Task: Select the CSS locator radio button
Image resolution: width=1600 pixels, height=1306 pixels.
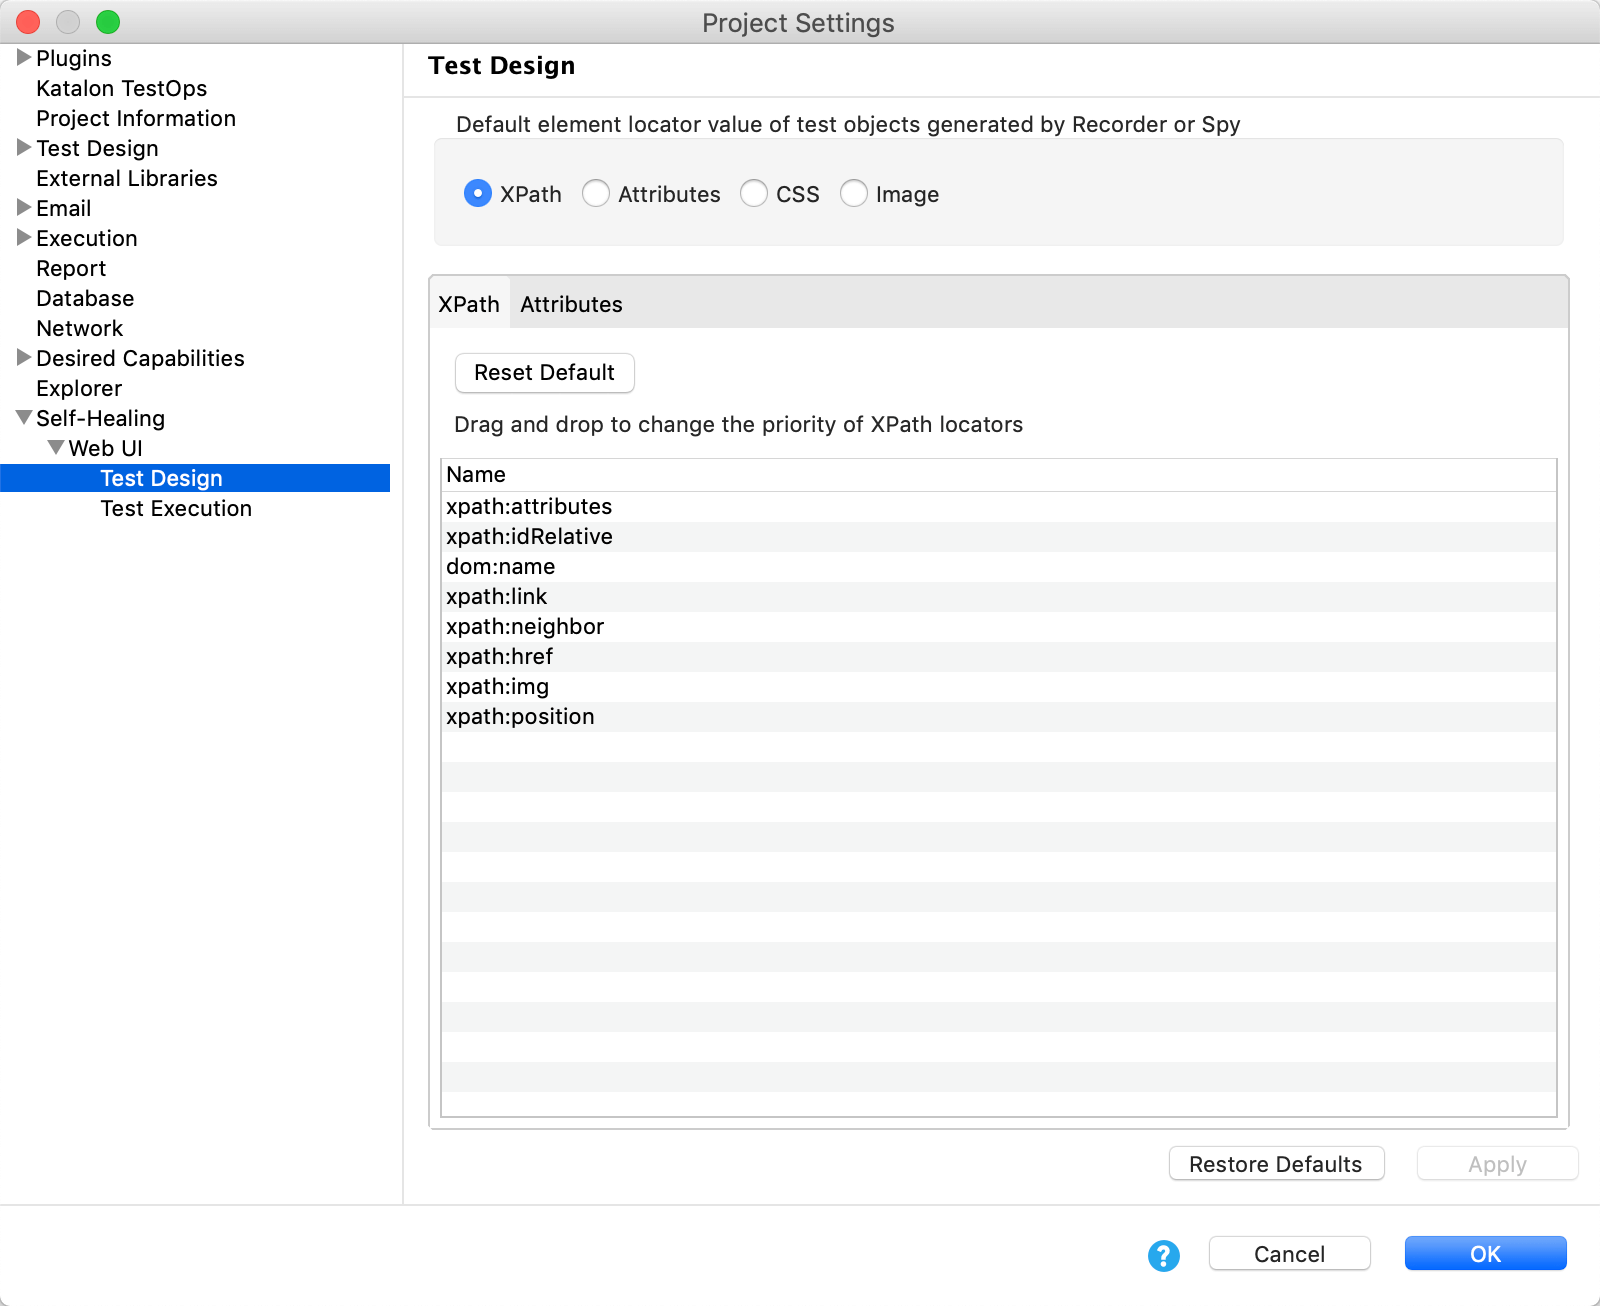Action: click(754, 193)
